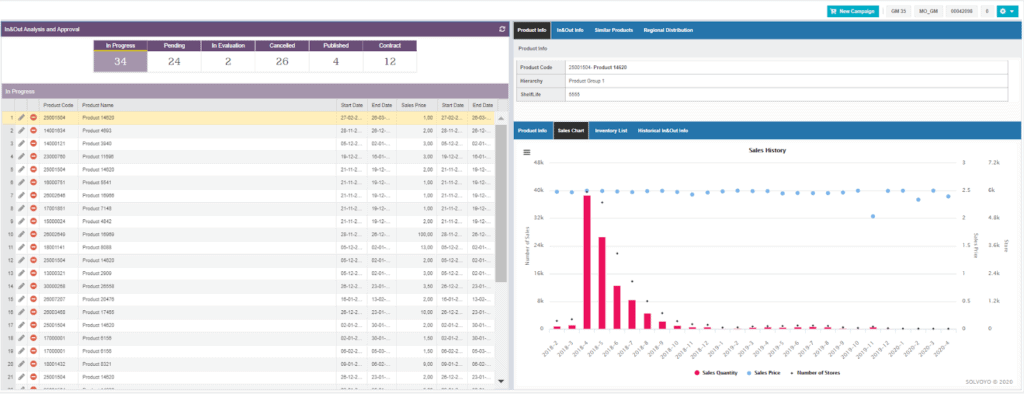Click the 2018-5 sales quantity bar
The width and height of the screenshot is (1024, 394).
[x=601, y=283]
